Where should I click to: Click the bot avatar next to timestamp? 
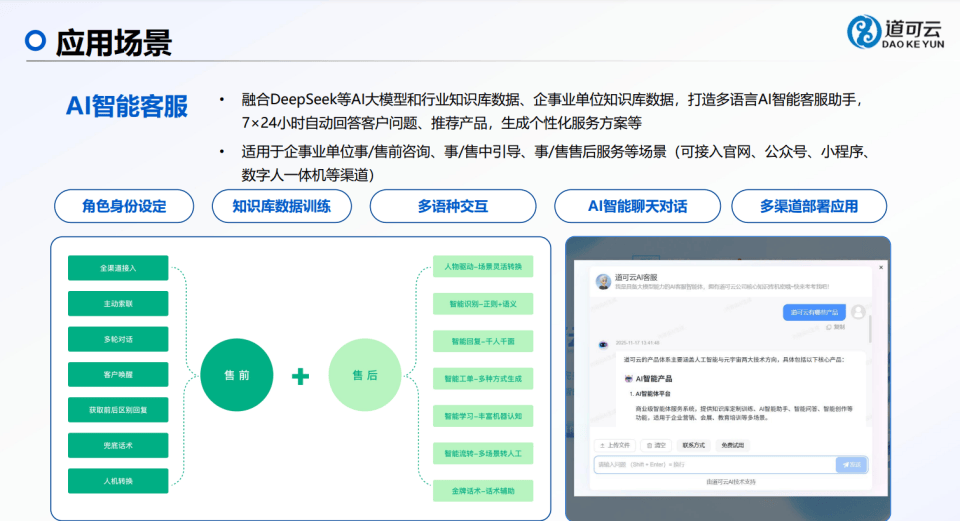[603, 343]
